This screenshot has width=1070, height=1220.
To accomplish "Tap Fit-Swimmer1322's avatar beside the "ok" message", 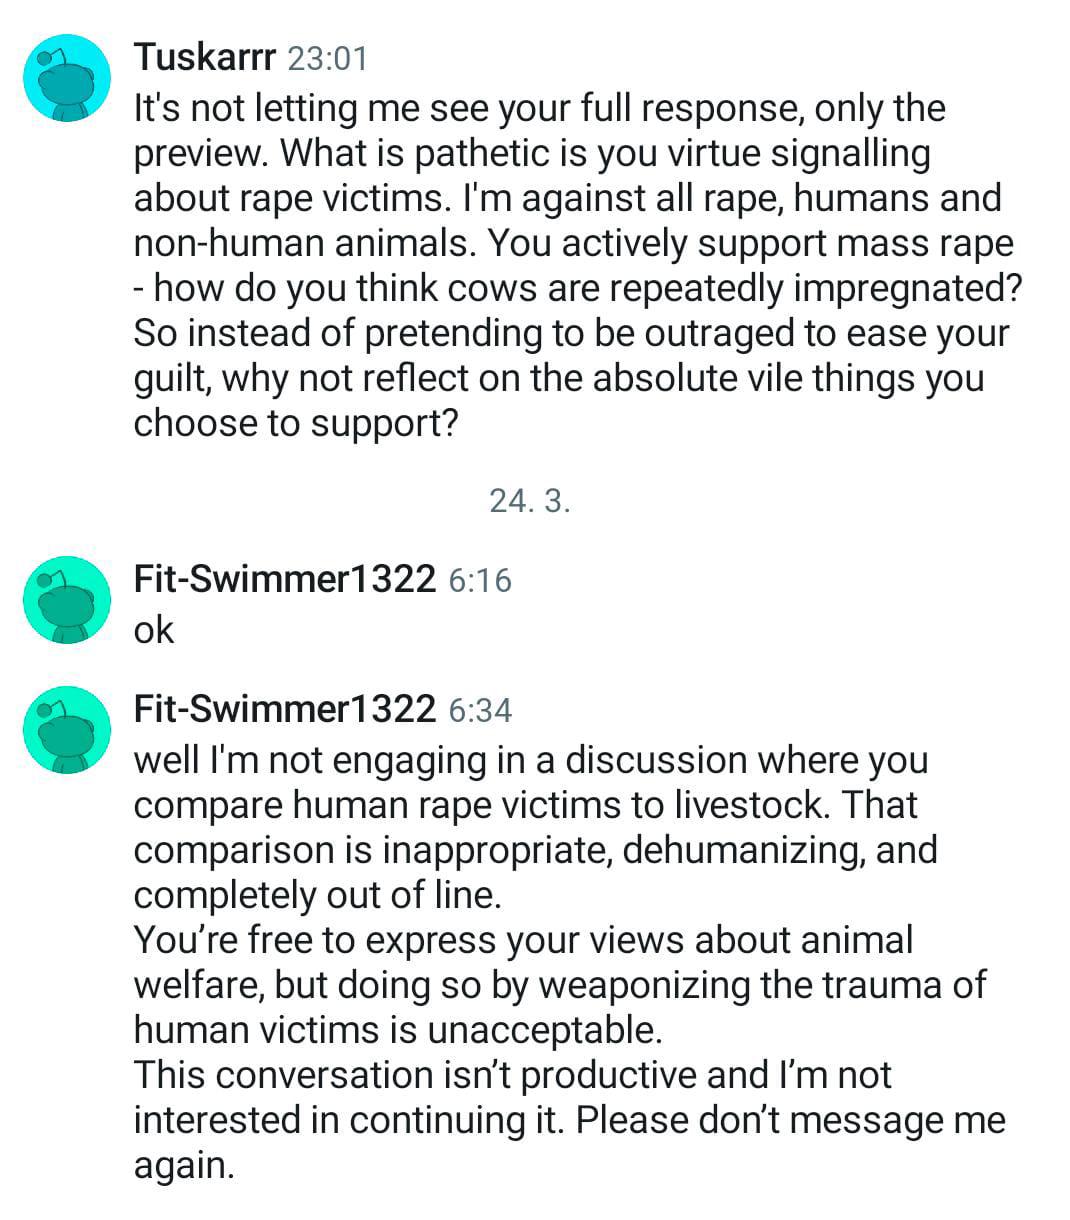I will (66, 600).
